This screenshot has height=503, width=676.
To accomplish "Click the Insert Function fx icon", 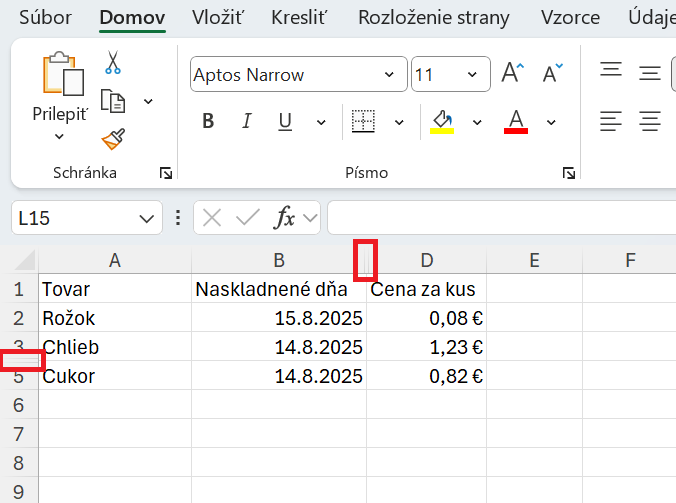I will pyautogui.click(x=285, y=217).
